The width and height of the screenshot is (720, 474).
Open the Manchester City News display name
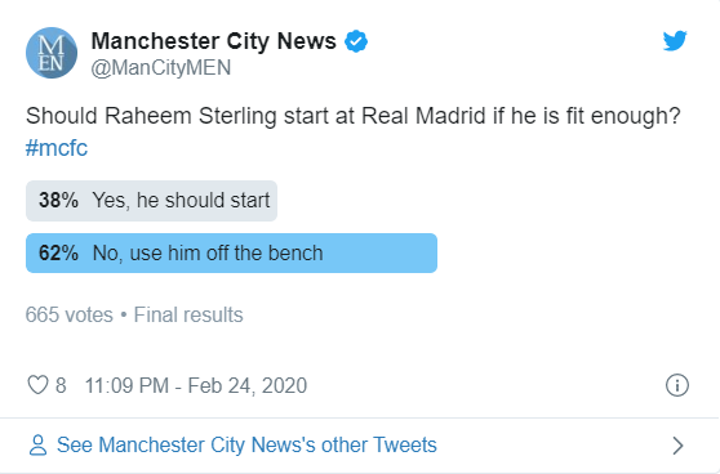pos(215,41)
